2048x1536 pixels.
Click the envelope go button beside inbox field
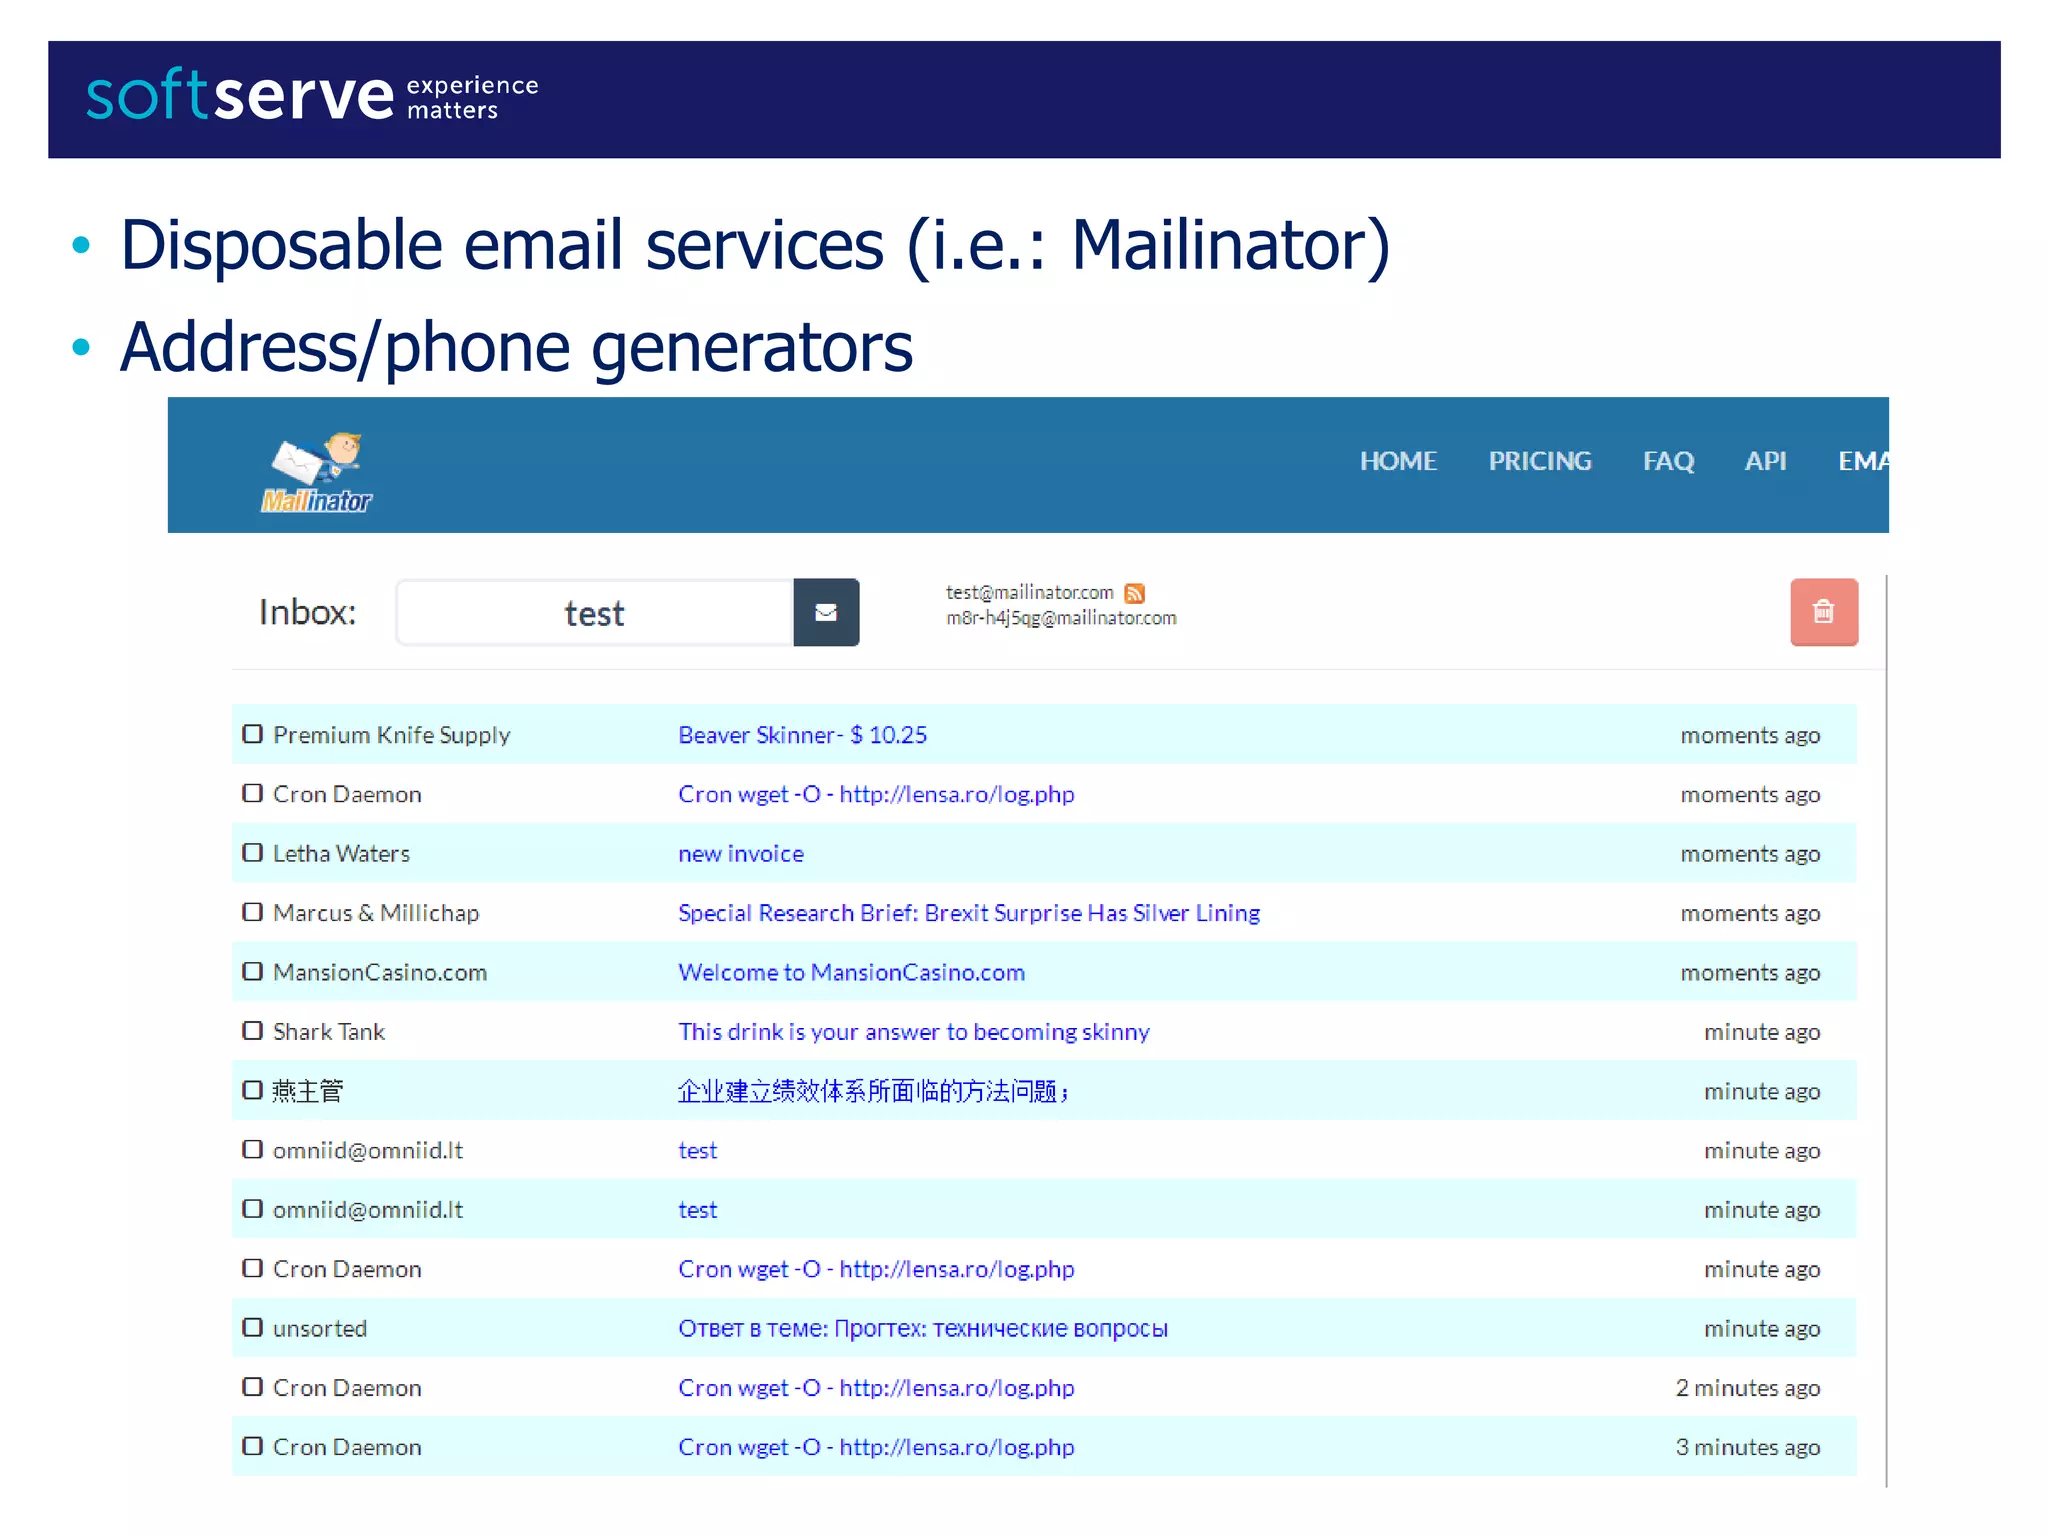(826, 612)
